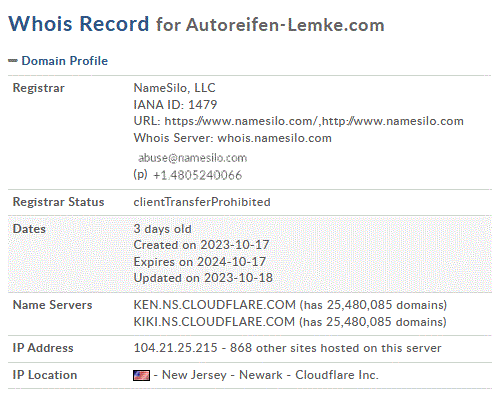This screenshot has width=493, height=397.
Task: Click the US flag icon in IP Location
Action: [141, 375]
